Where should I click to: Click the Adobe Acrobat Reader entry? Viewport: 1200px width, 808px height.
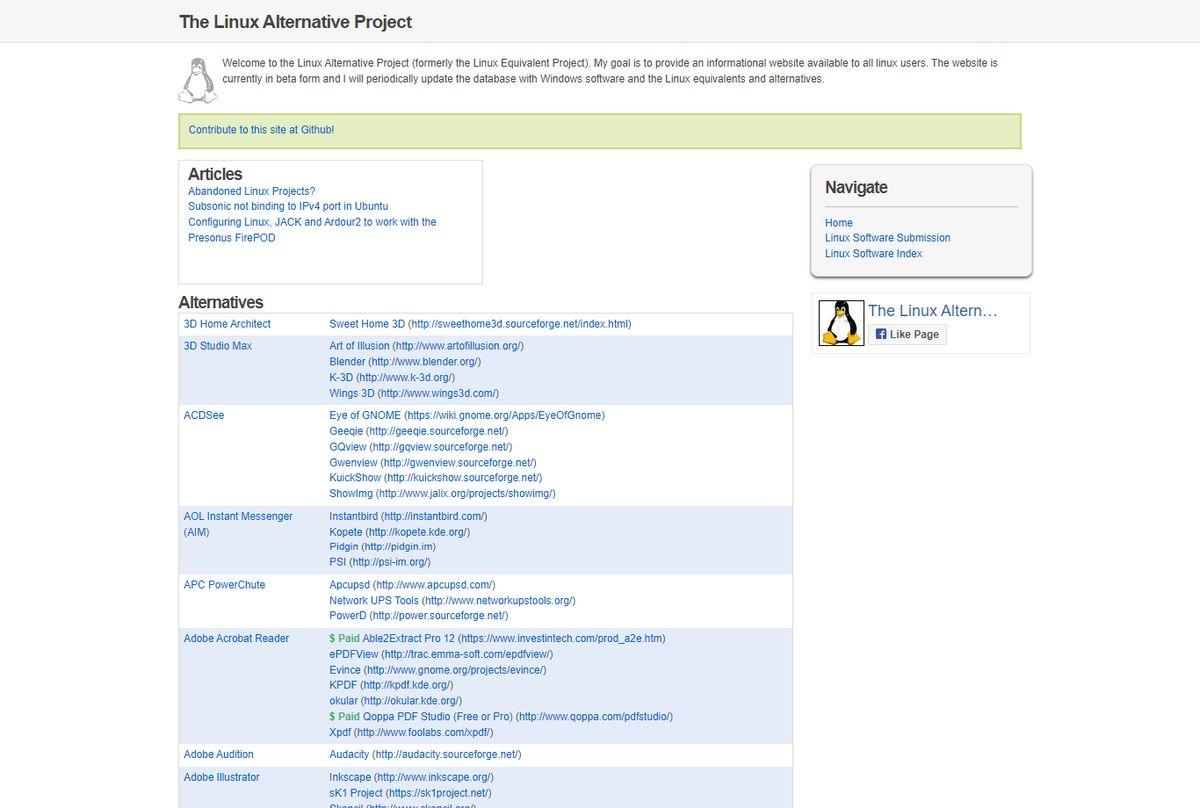coord(236,638)
